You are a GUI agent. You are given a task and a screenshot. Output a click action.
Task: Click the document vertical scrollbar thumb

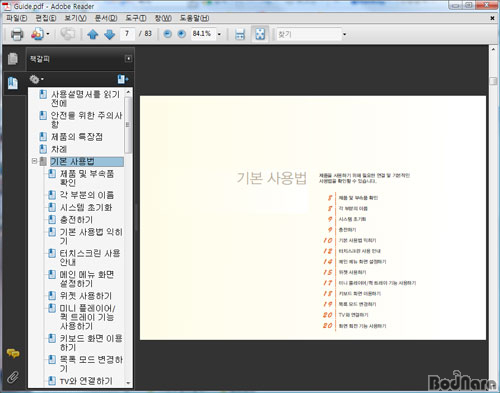point(493,81)
